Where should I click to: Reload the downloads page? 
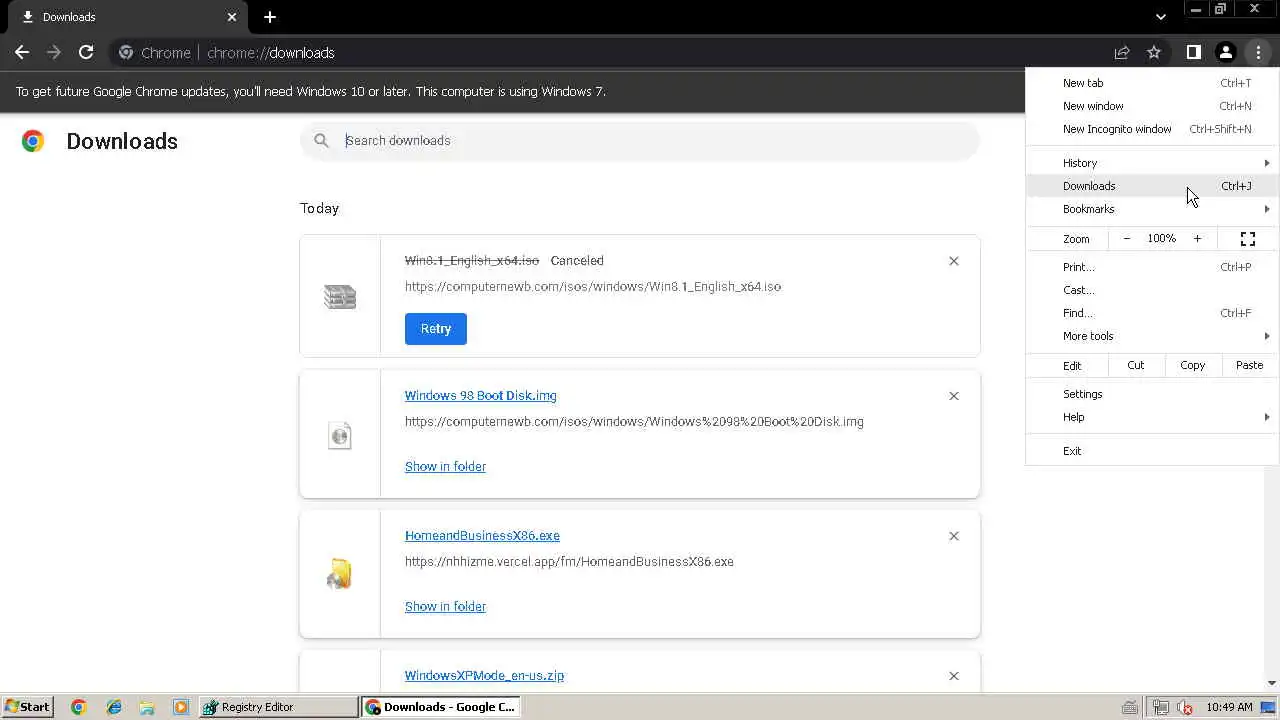pyautogui.click(x=86, y=52)
